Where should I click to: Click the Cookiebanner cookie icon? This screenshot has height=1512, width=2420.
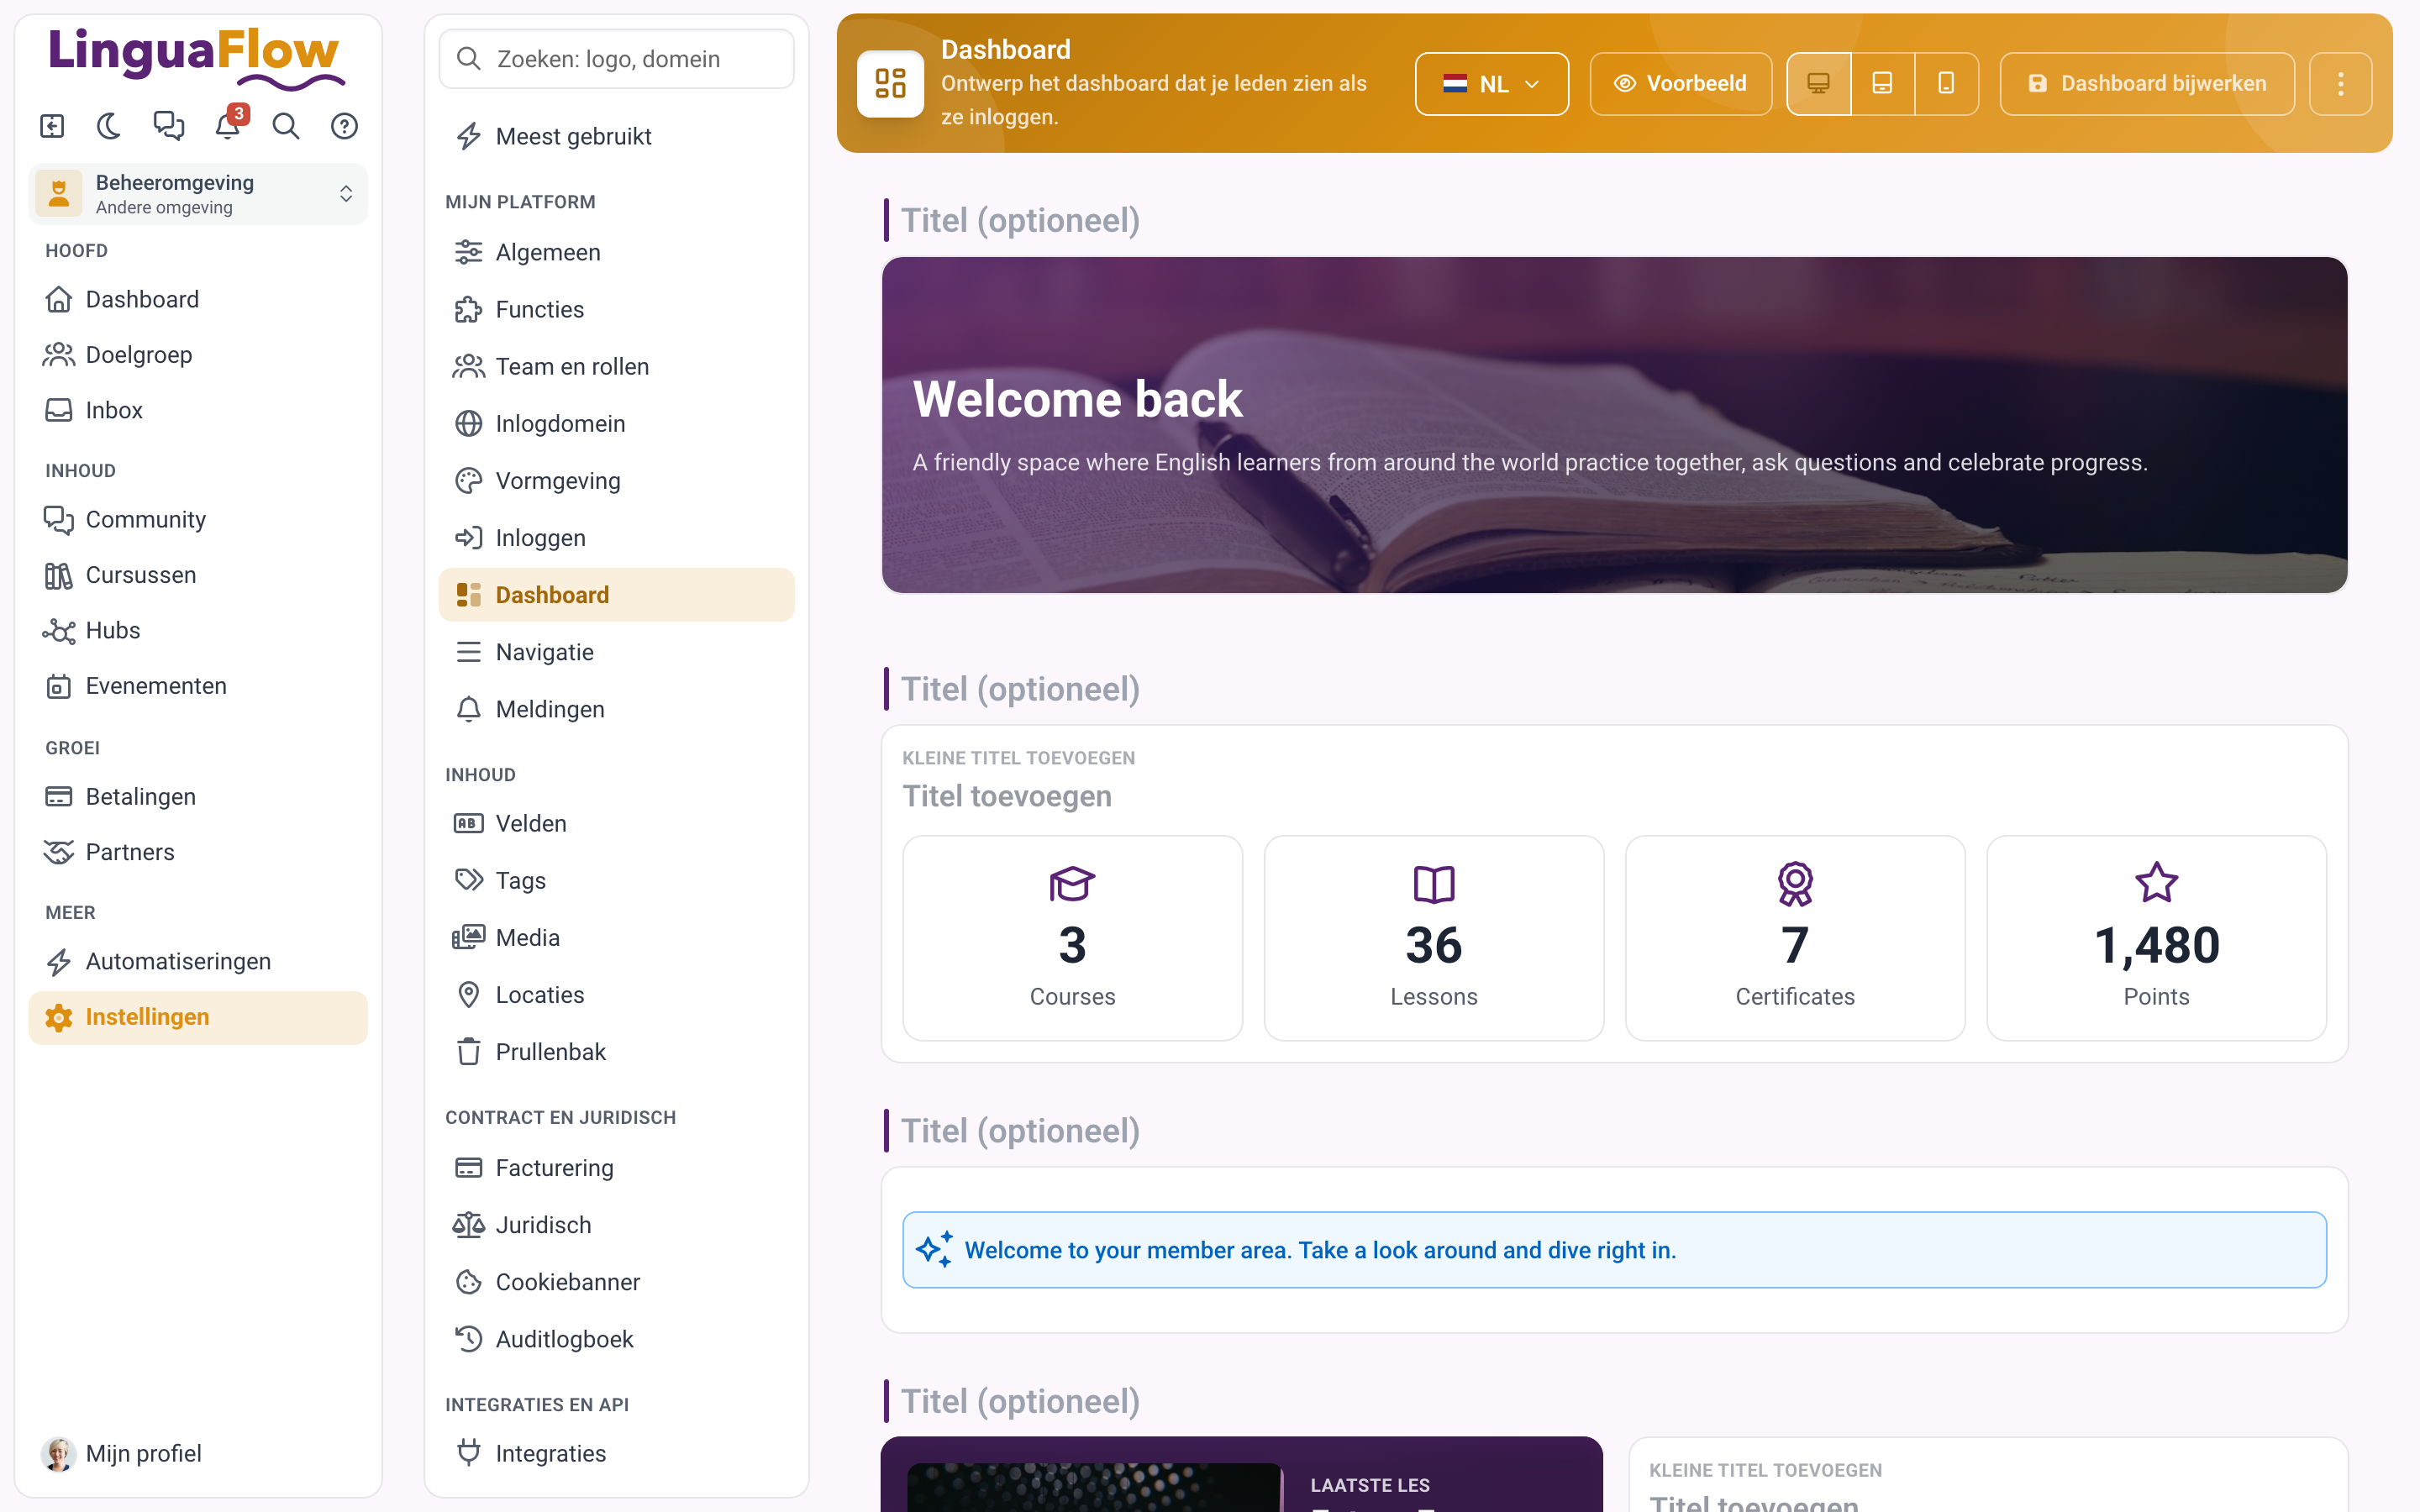tap(468, 1282)
